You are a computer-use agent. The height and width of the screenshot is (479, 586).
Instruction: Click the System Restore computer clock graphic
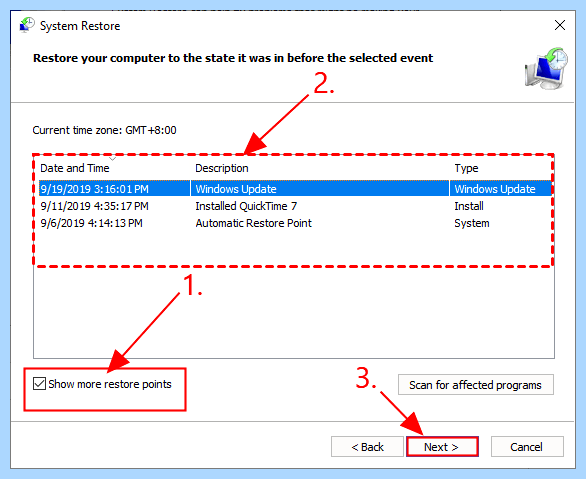click(x=546, y=68)
